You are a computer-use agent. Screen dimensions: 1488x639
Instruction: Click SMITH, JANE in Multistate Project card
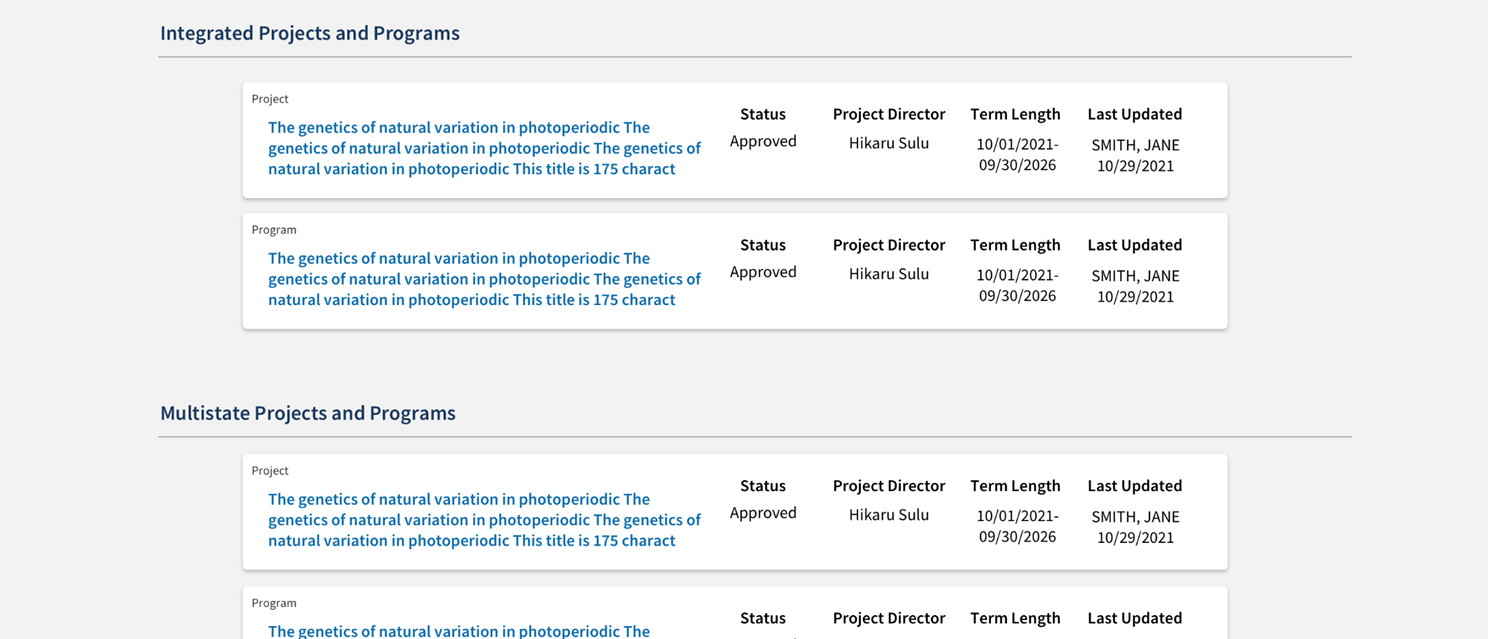pos(1135,517)
